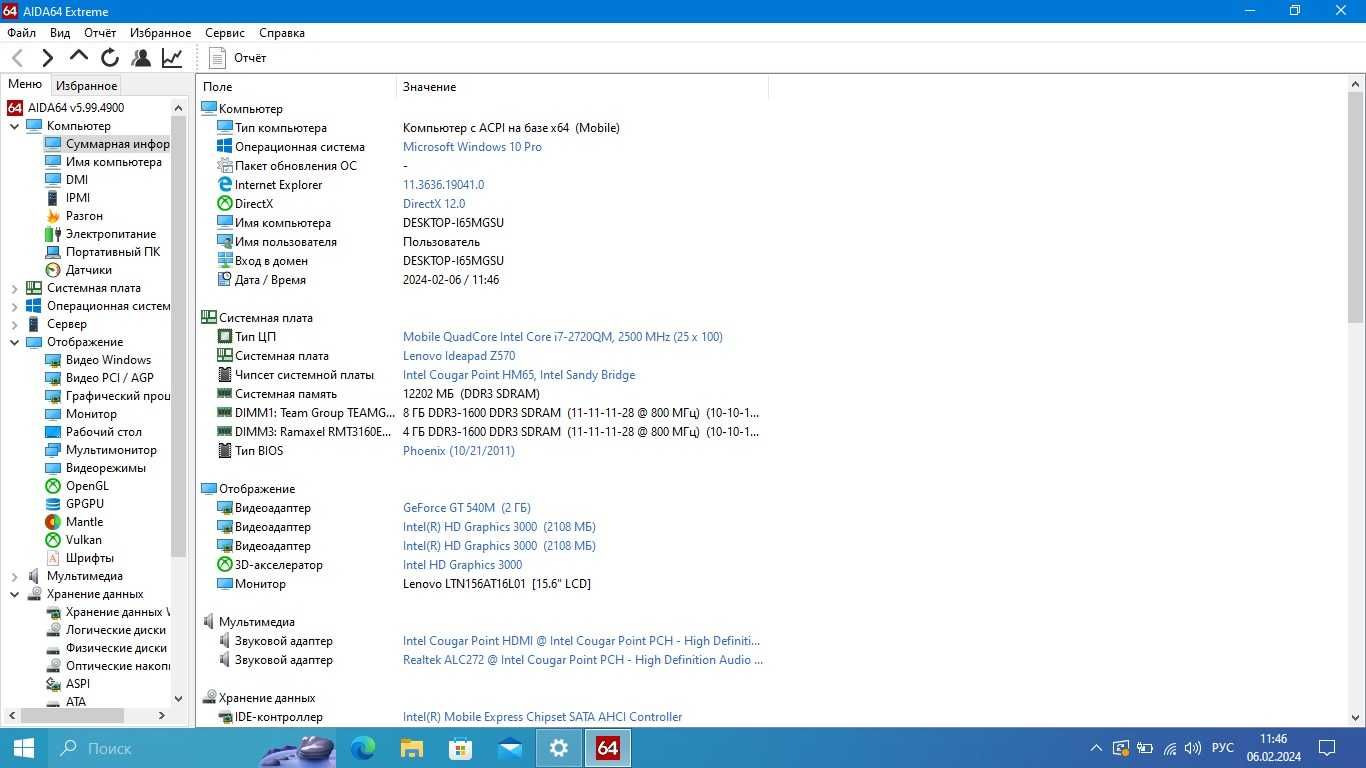
Task: Open Разгон overclock item with flame icon
Action: coord(84,216)
